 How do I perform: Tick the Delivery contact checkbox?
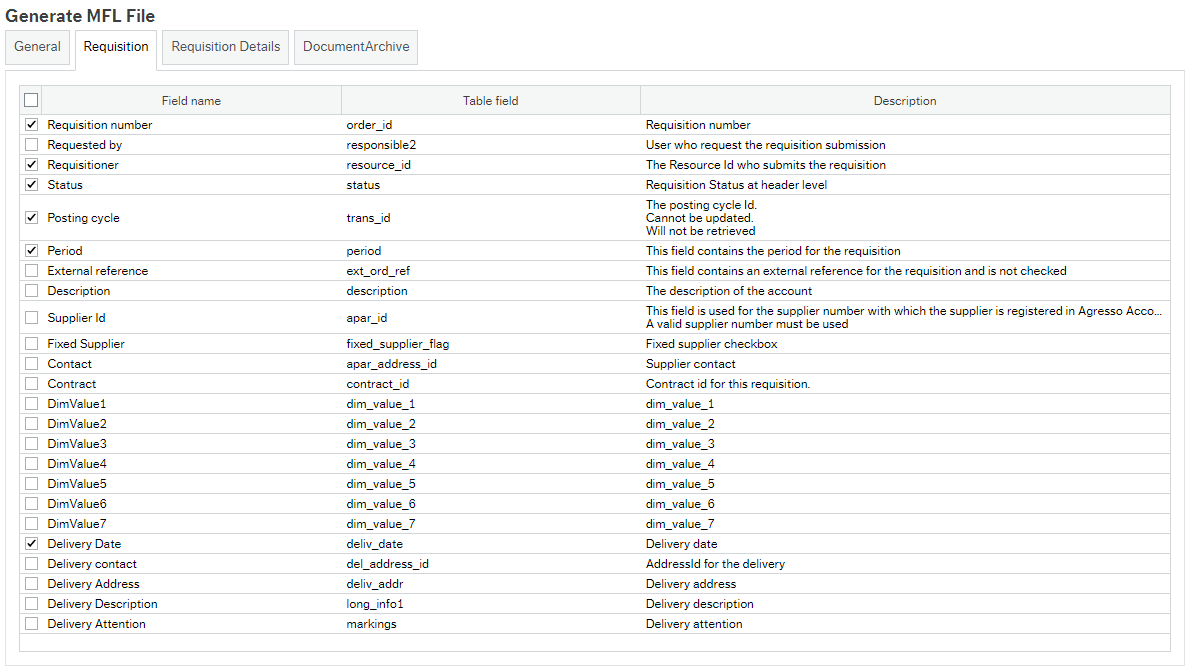click(x=31, y=564)
